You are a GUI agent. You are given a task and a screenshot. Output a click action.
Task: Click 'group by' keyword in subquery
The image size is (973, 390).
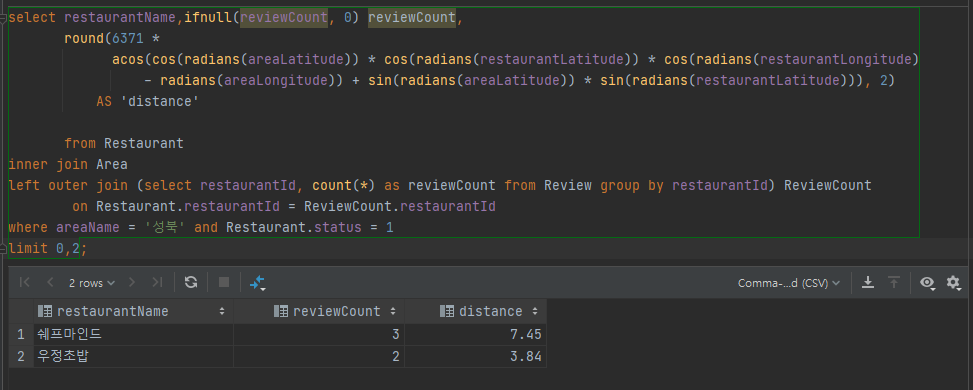tap(633, 185)
